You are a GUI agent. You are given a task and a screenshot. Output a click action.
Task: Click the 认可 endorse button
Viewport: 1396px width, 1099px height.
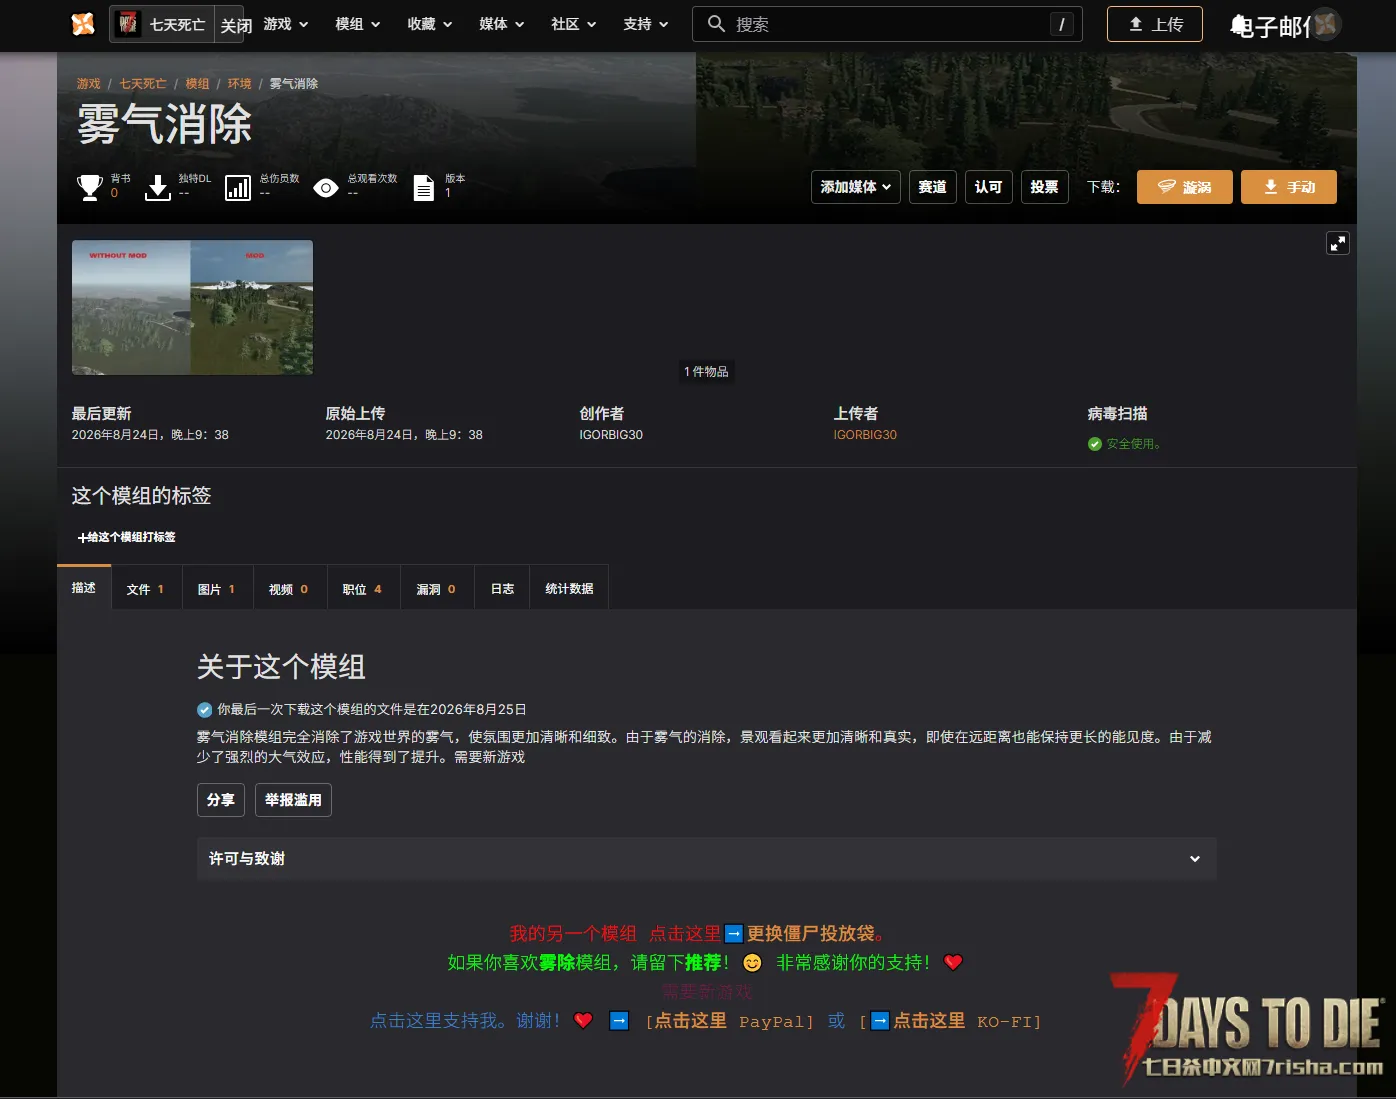[988, 187]
